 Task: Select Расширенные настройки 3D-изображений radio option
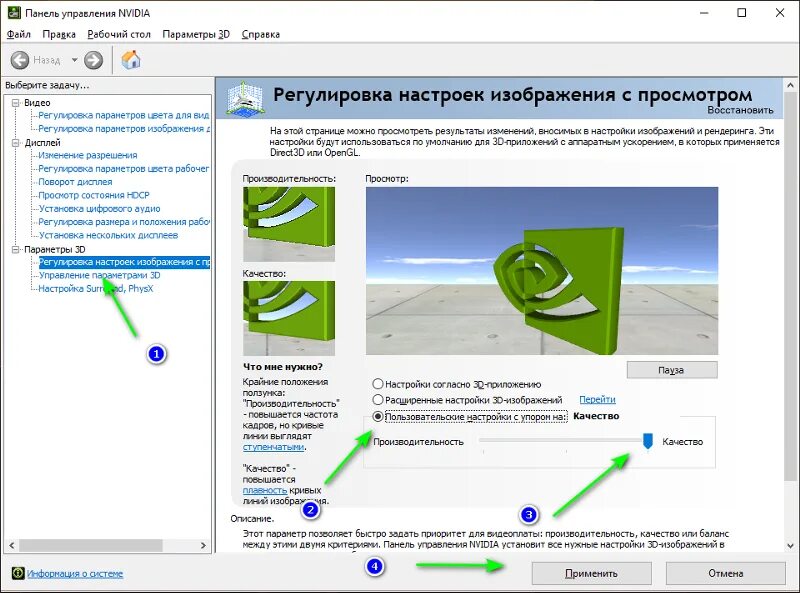pos(378,400)
